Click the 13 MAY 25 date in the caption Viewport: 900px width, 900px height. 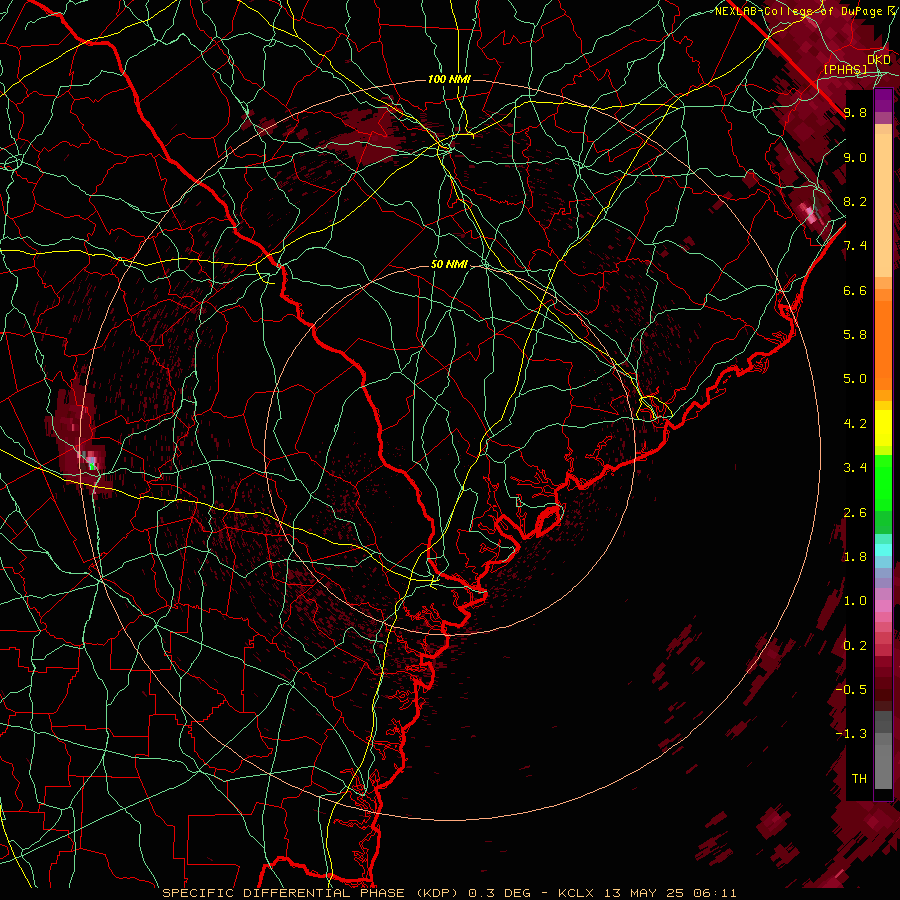(x=644, y=893)
